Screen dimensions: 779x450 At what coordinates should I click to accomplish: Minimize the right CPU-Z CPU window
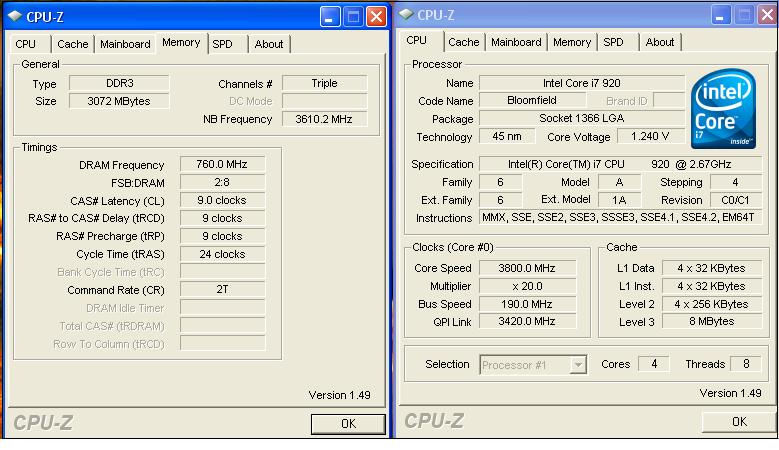[720, 15]
